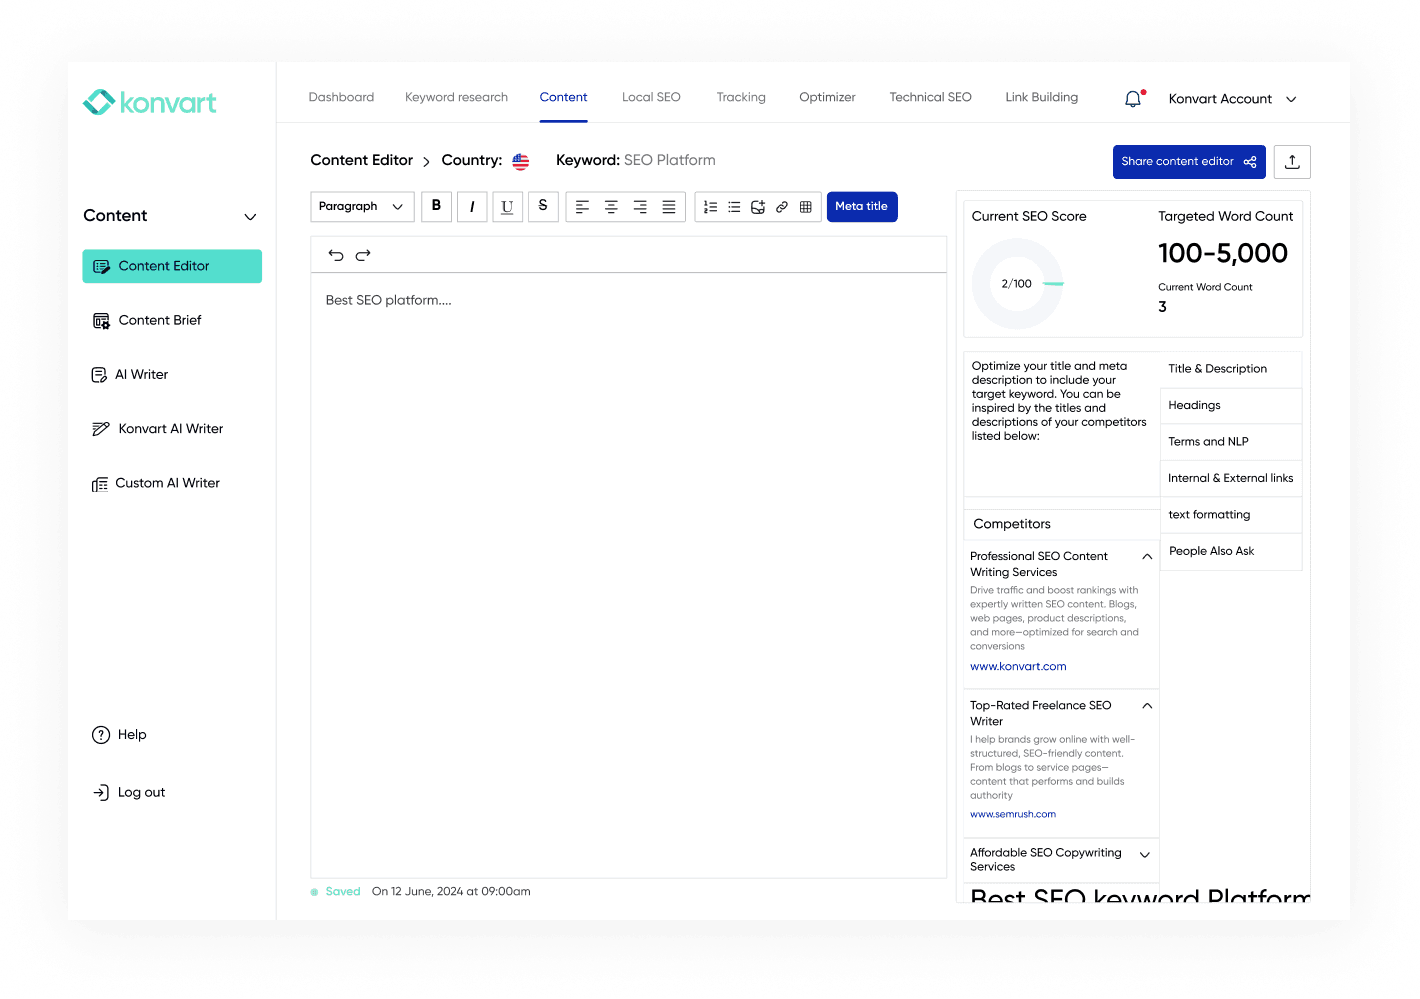Click the export upload icon button
1420x999 pixels.
(1292, 162)
